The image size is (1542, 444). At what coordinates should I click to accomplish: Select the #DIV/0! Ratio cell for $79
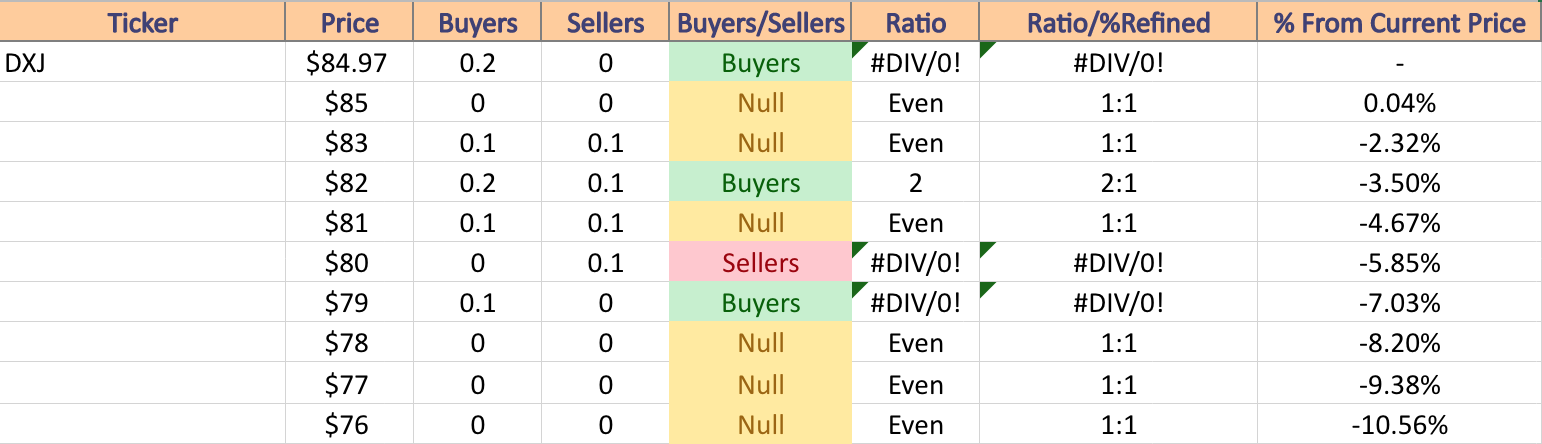(915, 303)
